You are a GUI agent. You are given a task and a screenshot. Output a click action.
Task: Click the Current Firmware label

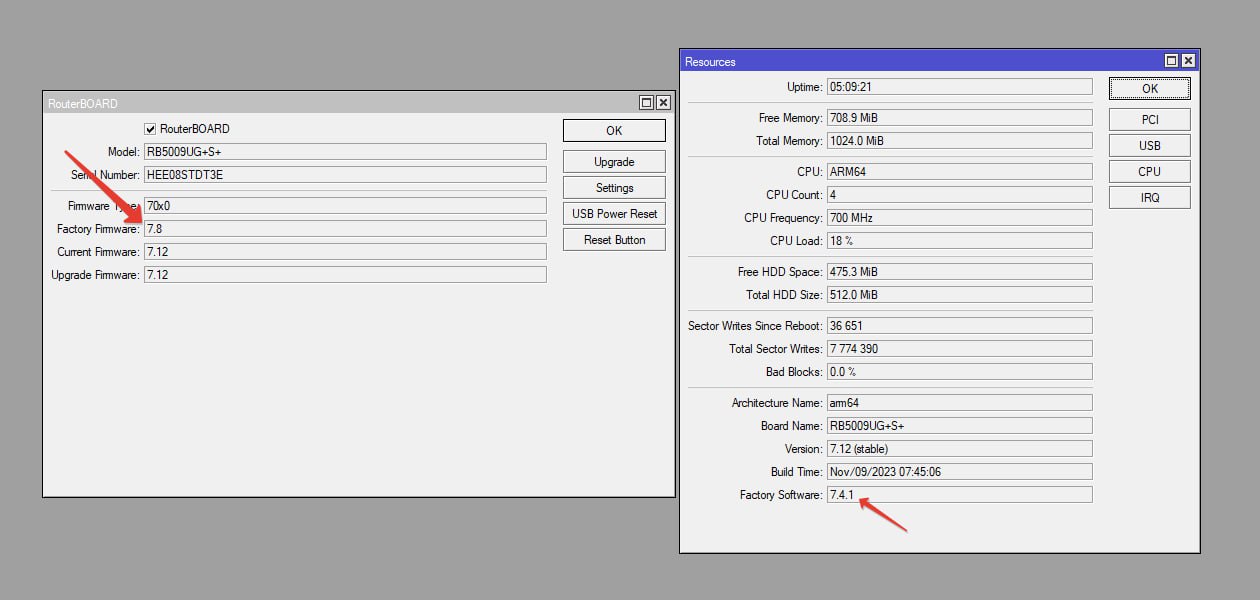[98, 252]
